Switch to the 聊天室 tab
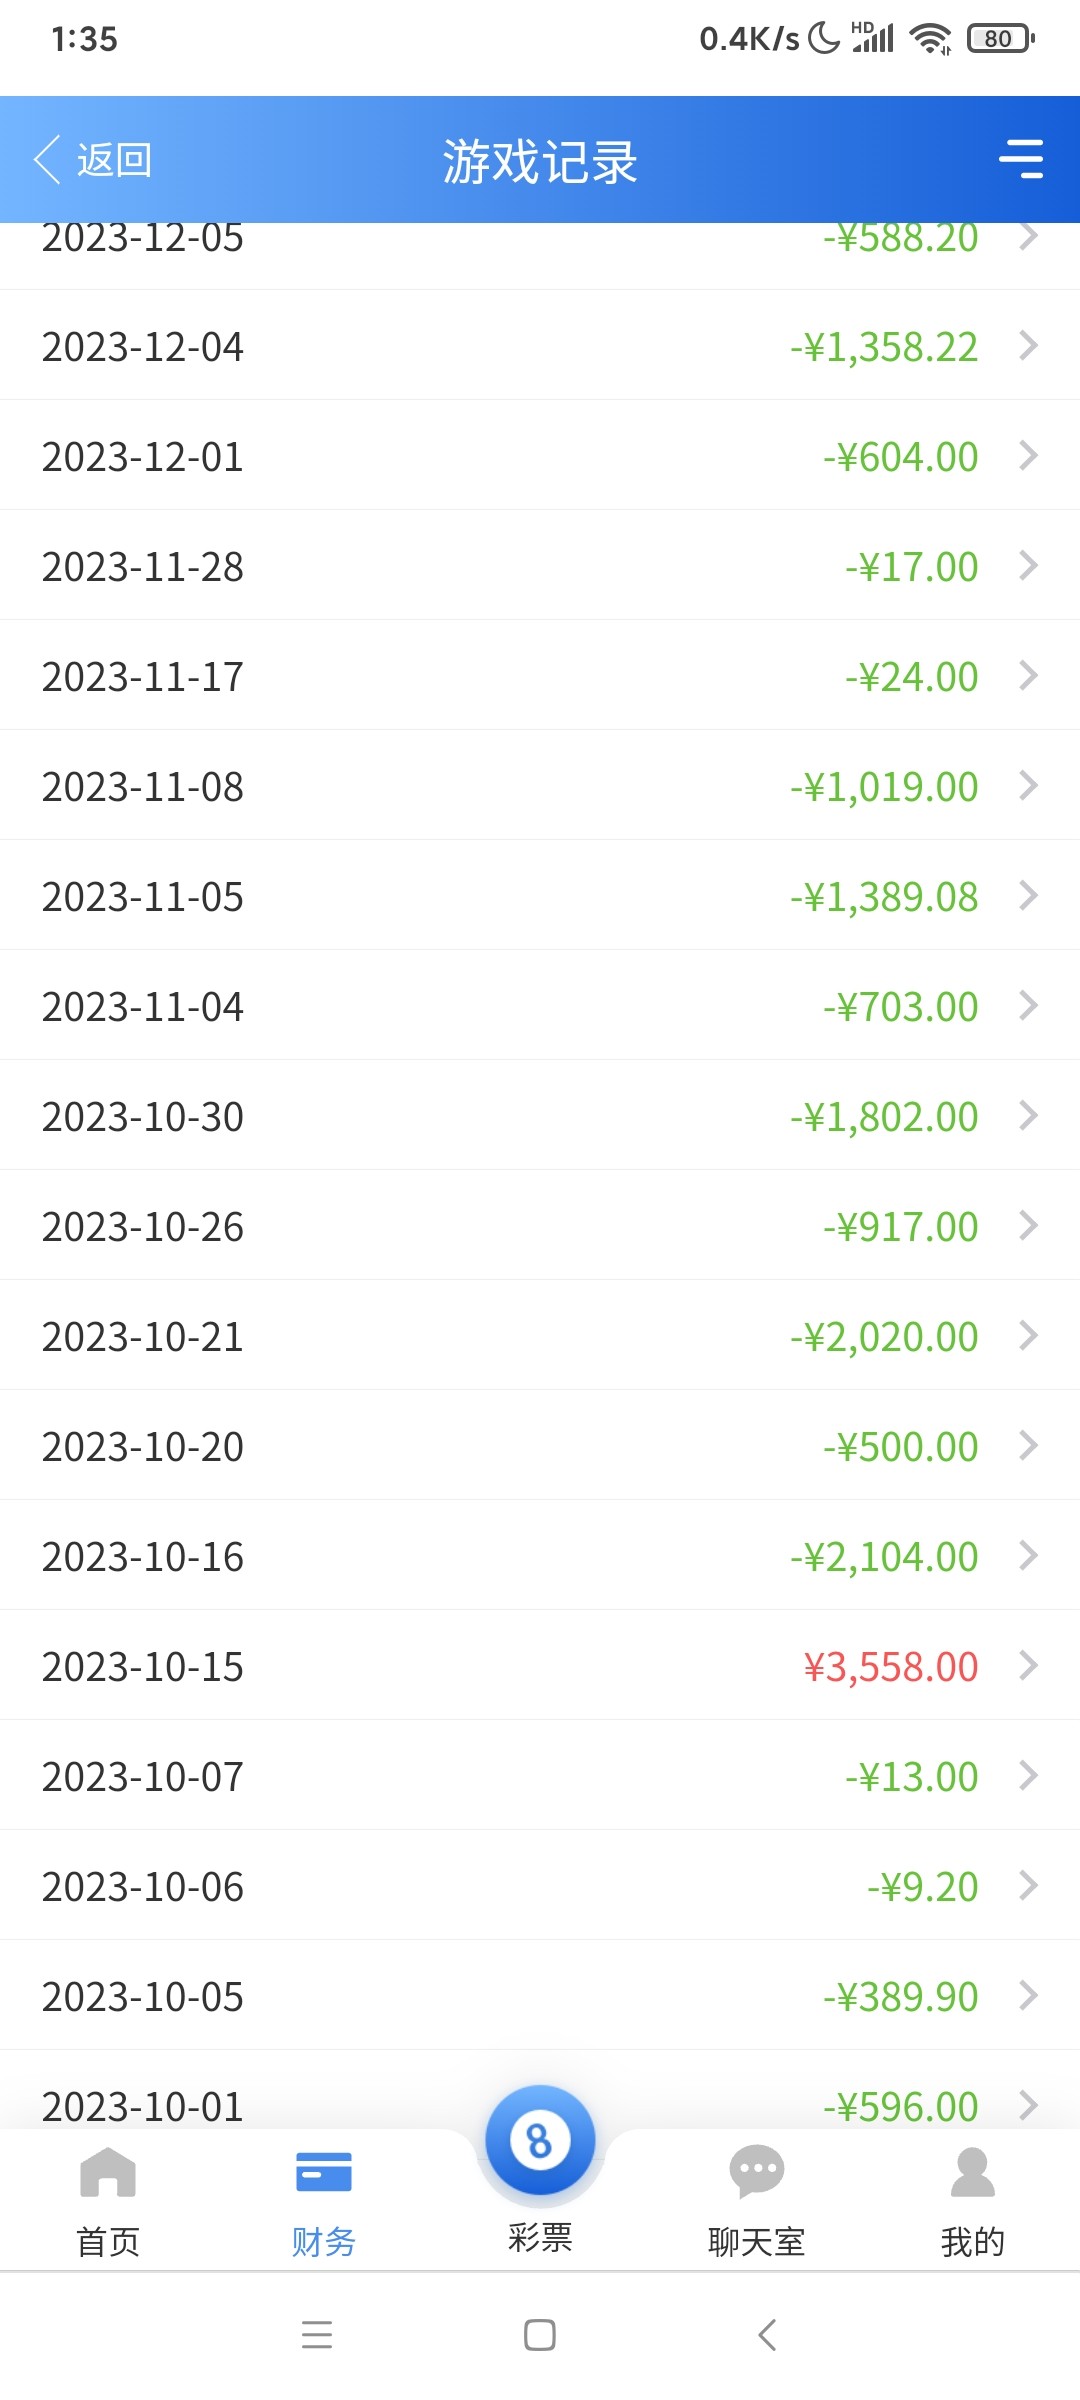The width and height of the screenshot is (1080, 2400). pyautogui.click(x=756, y=2242)
